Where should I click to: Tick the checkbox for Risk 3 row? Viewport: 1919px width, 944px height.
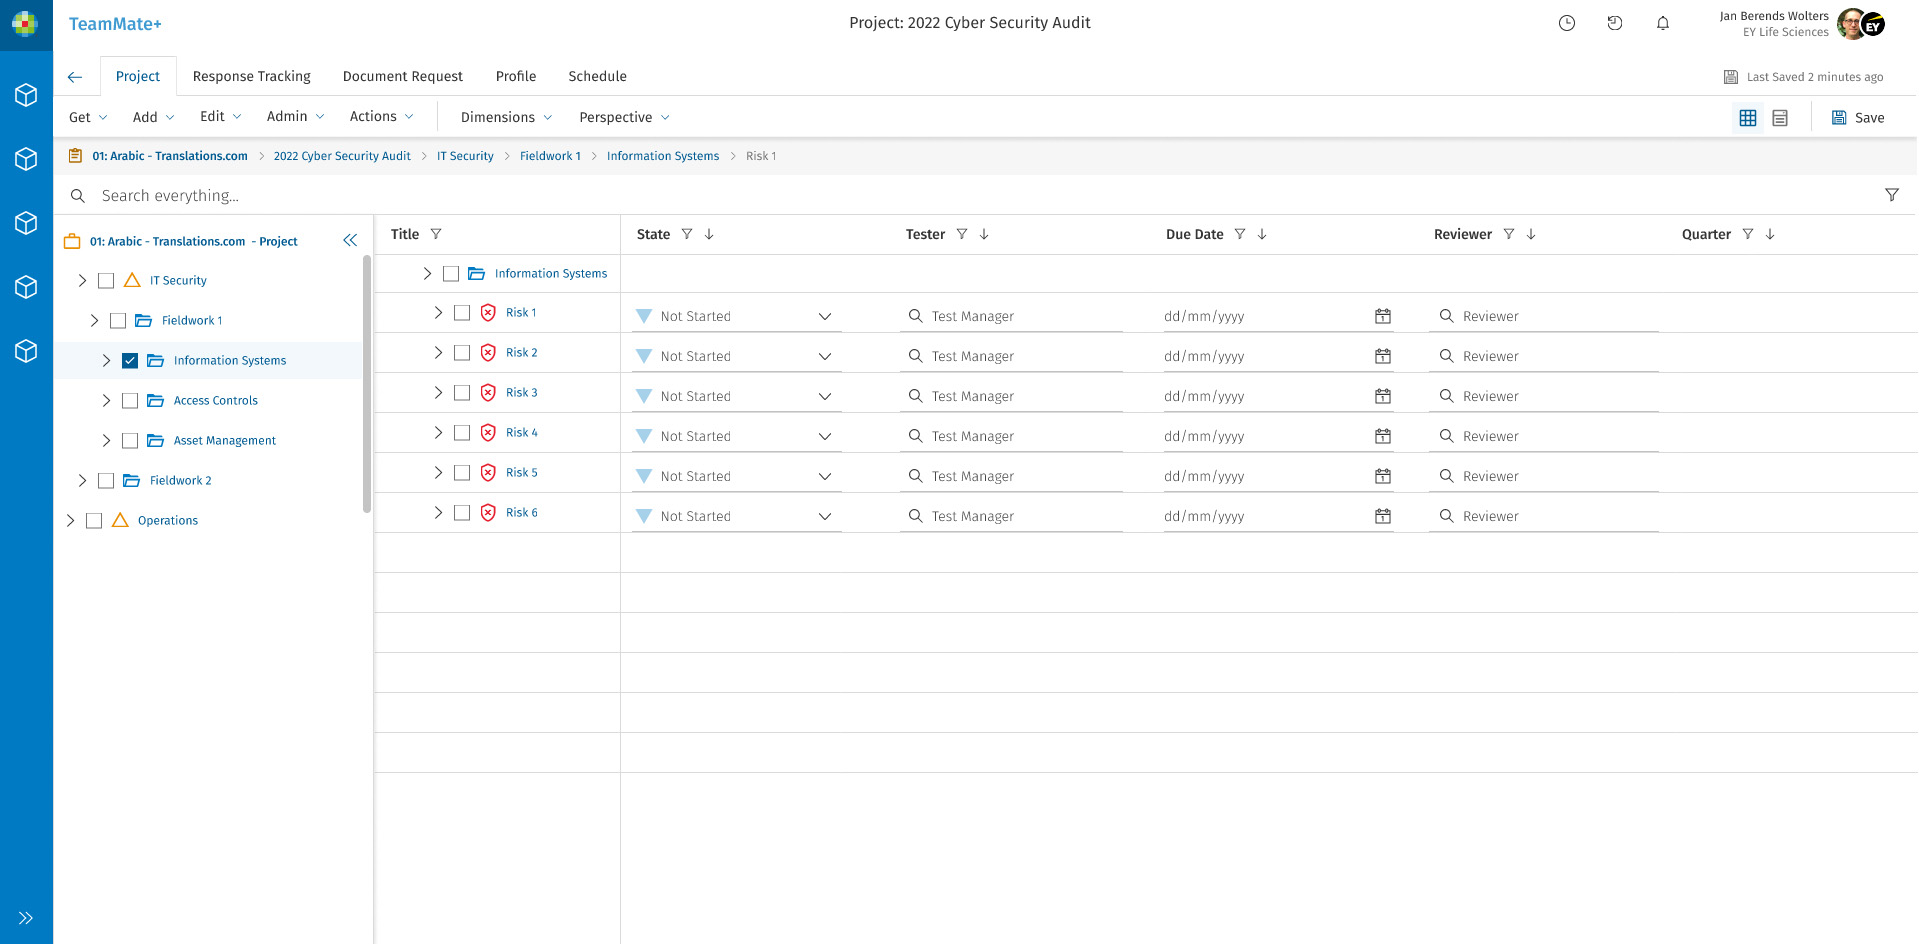(x=462, y=393)
